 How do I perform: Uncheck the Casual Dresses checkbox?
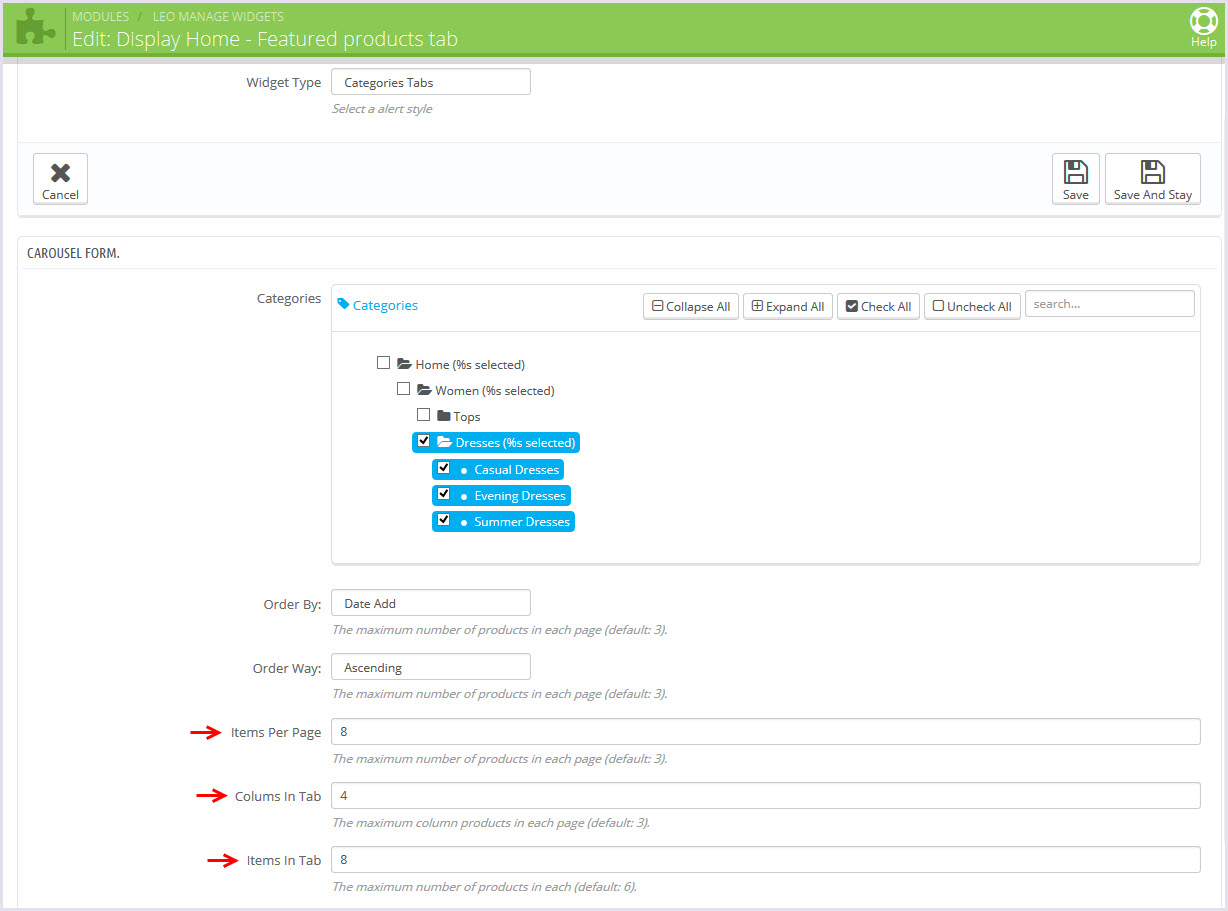tap(443, 468)
